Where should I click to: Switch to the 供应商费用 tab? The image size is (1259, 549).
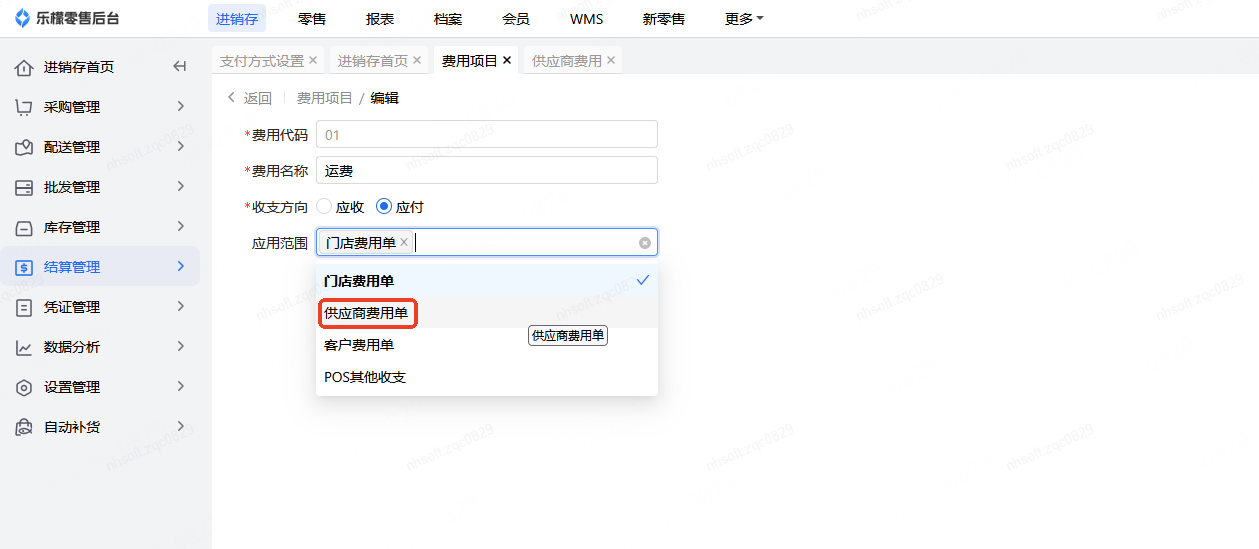[566, 61]
